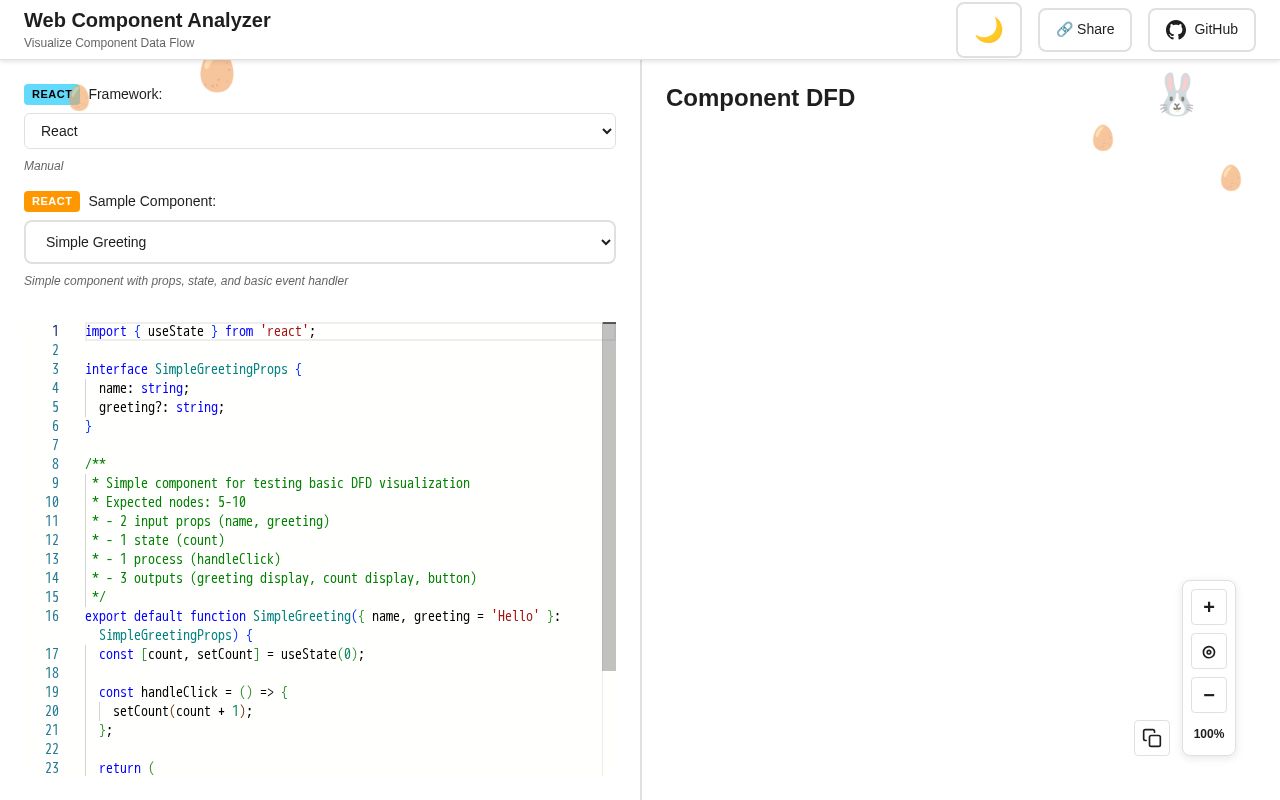
Task: Click the "name: string;" code line
Action: click(144, 388)
